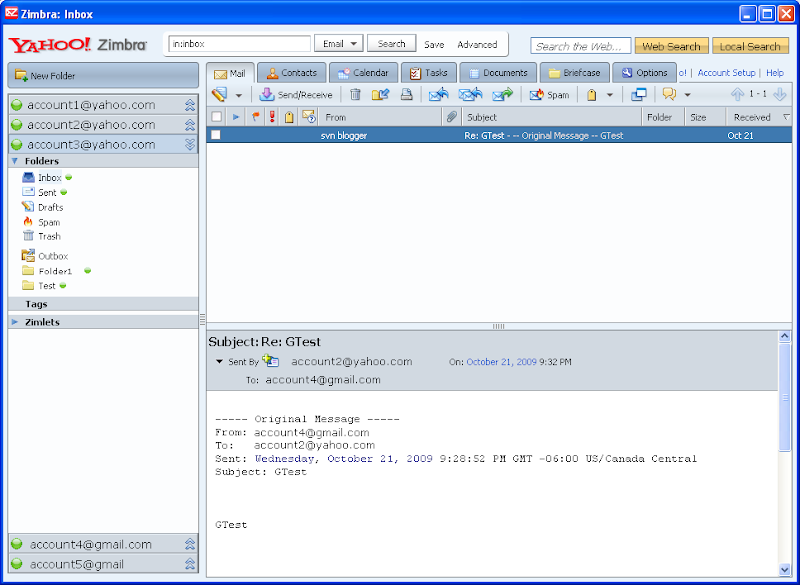
Task: Sort by the Received column header
Action: (x=759, y=117)
